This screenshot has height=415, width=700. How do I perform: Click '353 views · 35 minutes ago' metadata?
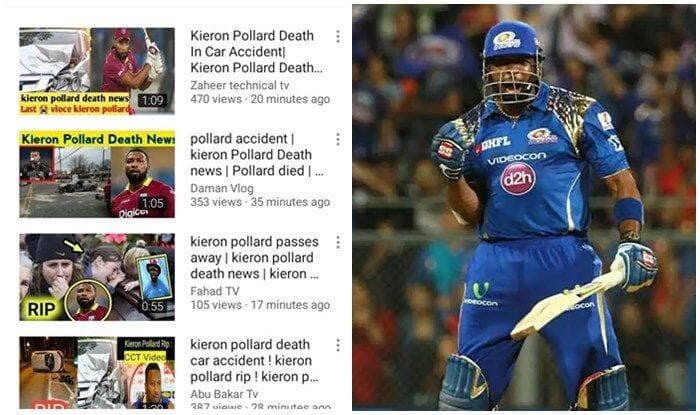pyautogui.click(x=260, y=202)
